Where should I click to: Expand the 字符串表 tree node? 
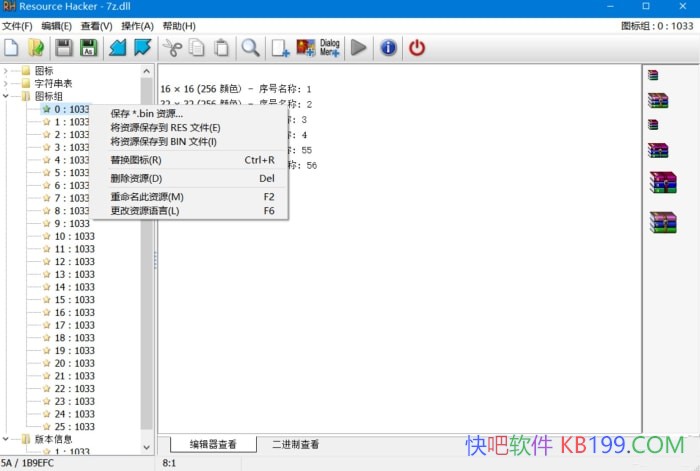pos(7,84)
